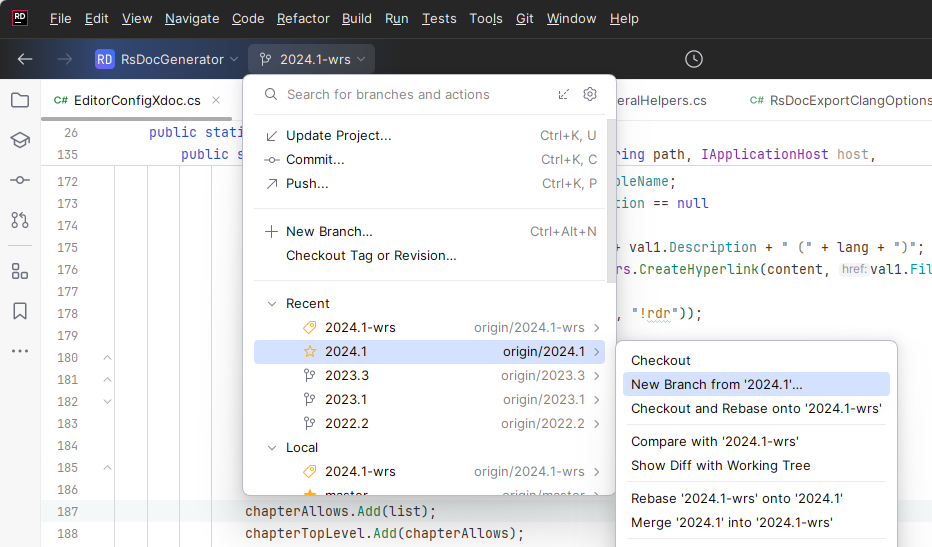Open the Pull Requests tool window icon

(19, 220)
